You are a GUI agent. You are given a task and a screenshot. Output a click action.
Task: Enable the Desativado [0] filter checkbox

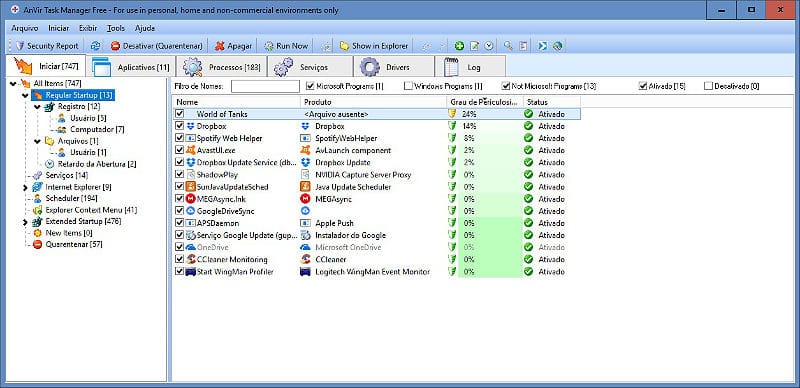(708, 86)
